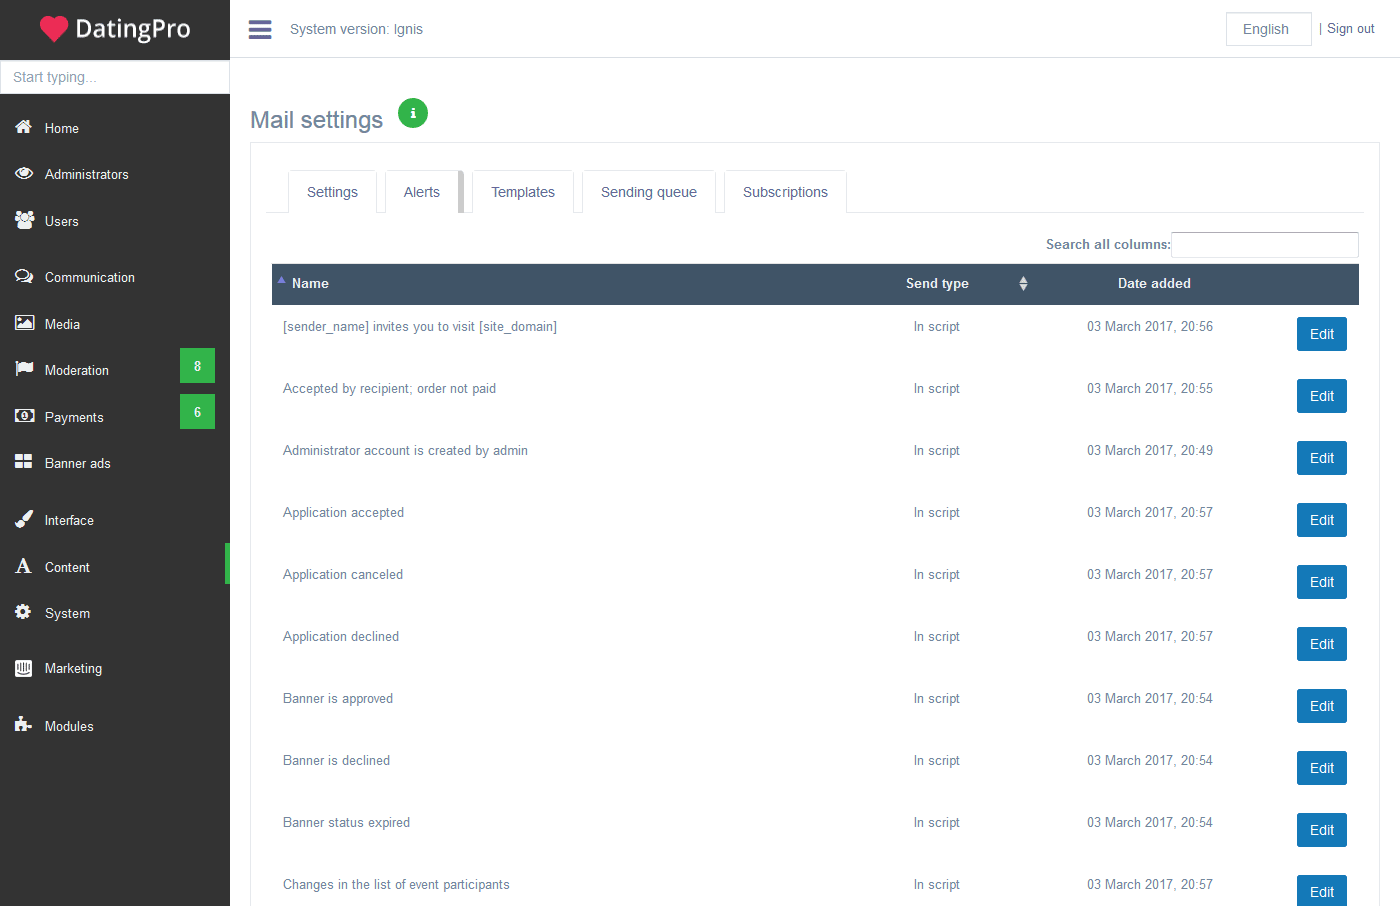1400x906 pixels.
Task: Click the green info icon beside Mail settings
Action: coord(413,113)
